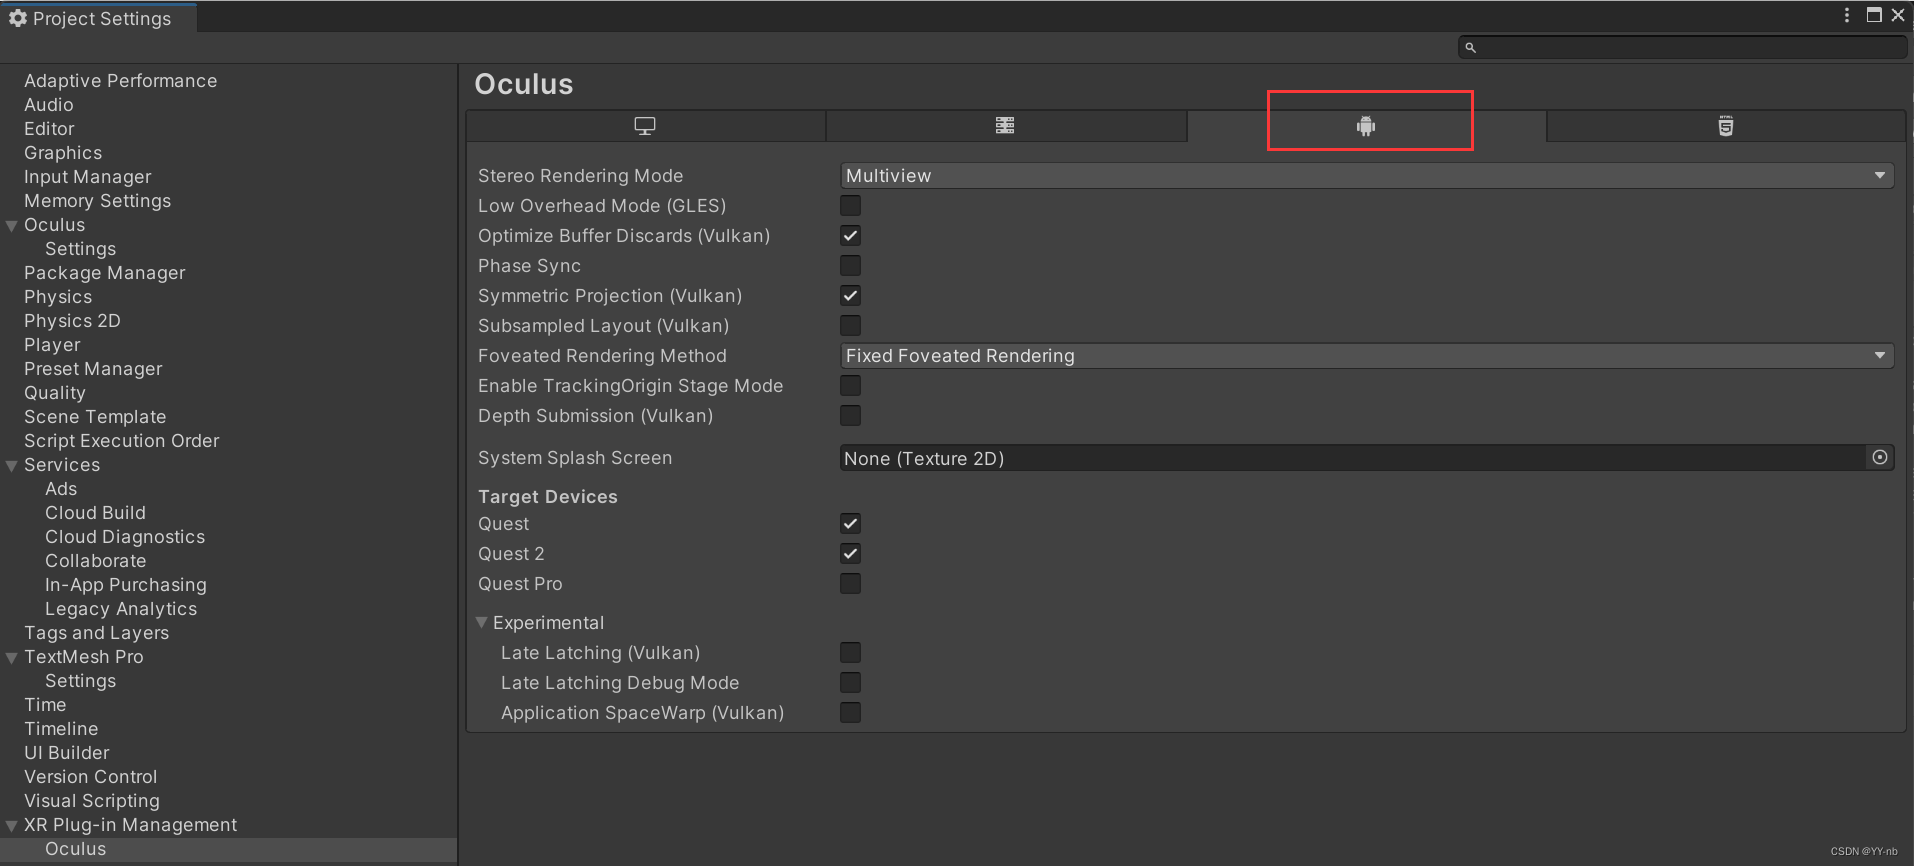Screen dimensions: 1914x866
Task: Click the object picker for System Splash Screen
Action: click(1880, 458)
